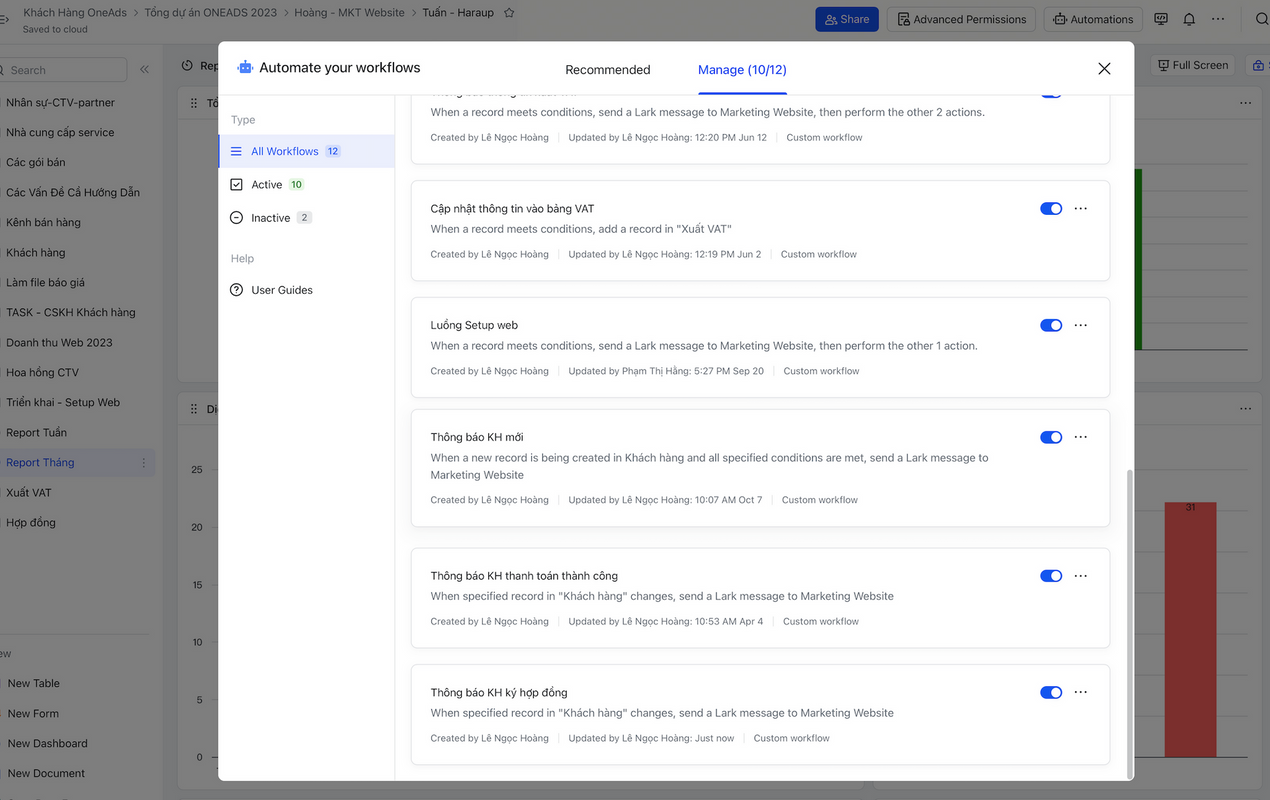Open Các Vấn Đề Cả Hướng Dẫn in sidebar
This screenshot has height=800, width=1270.
click(x=73, y=192)
